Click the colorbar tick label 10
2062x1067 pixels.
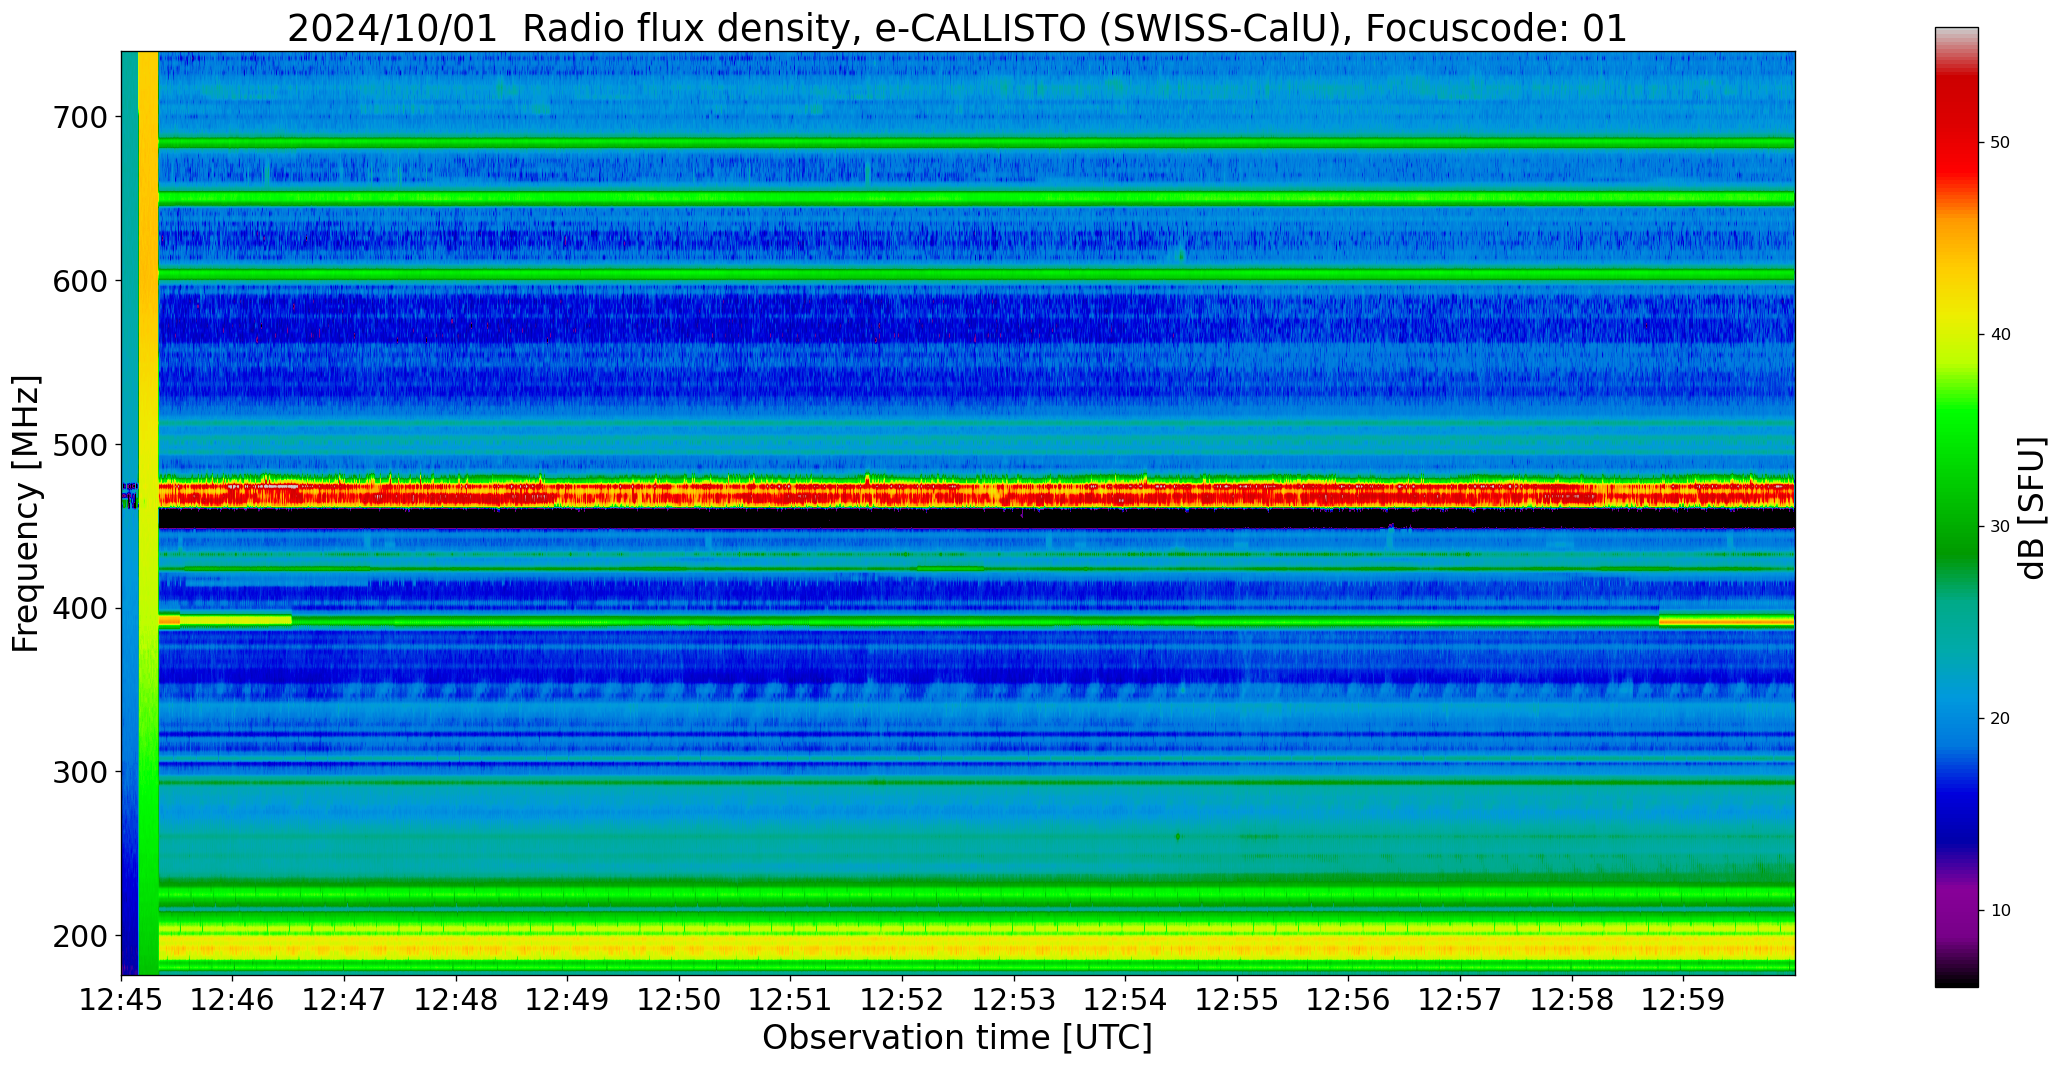pyautogui.click(x=2000, y=911)
